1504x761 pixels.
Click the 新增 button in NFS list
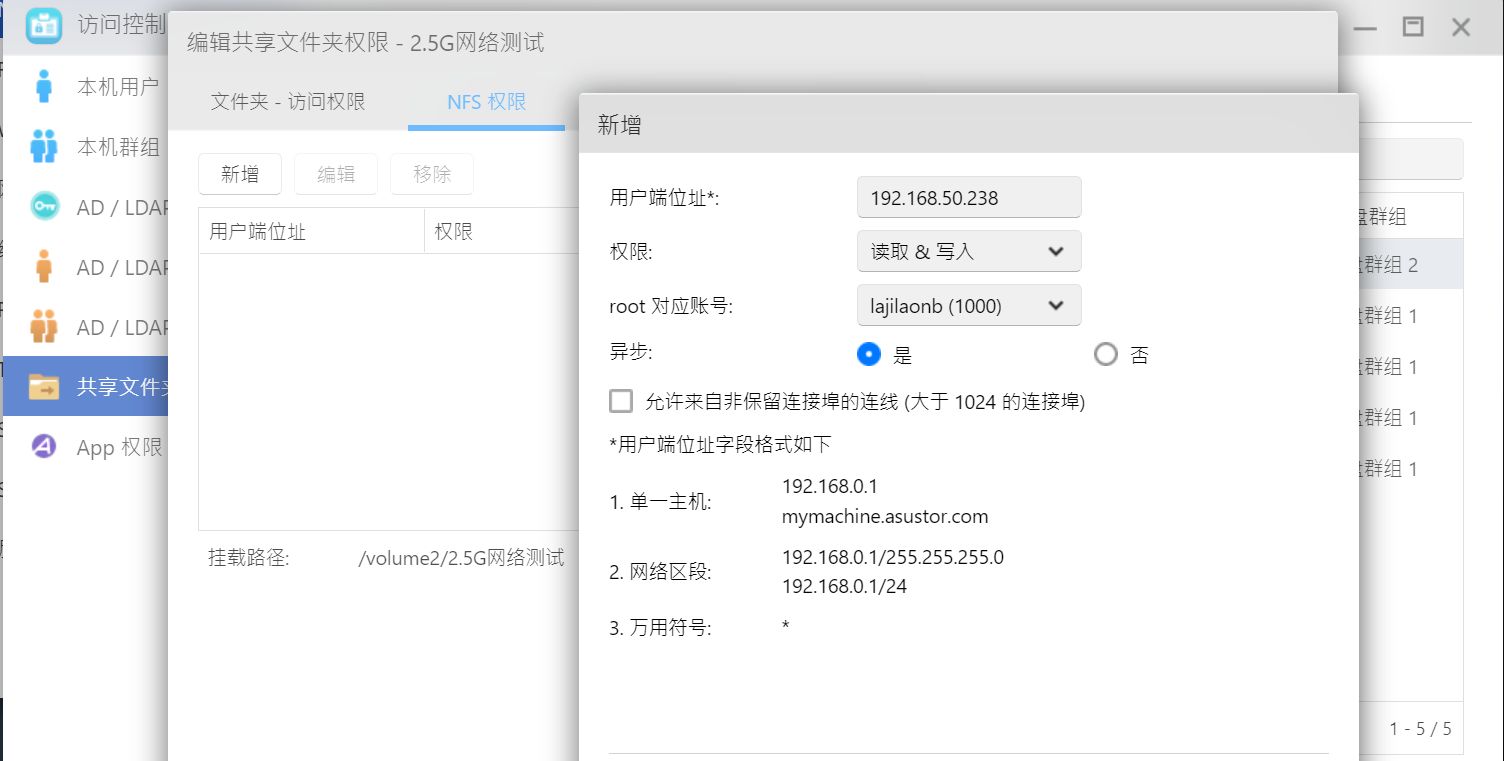(x=240, y=174)
